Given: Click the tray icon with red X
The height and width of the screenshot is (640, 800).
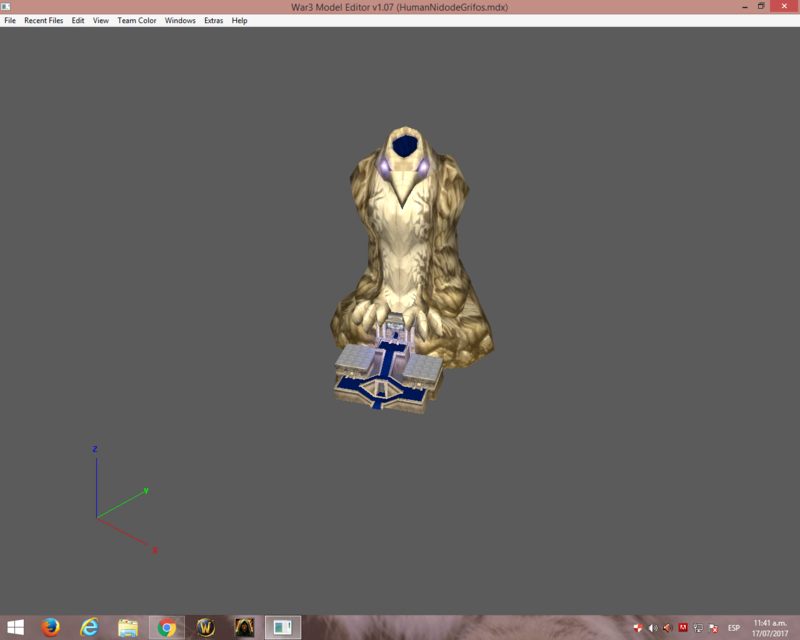Looking at the screenshot, I should [713, 628].
